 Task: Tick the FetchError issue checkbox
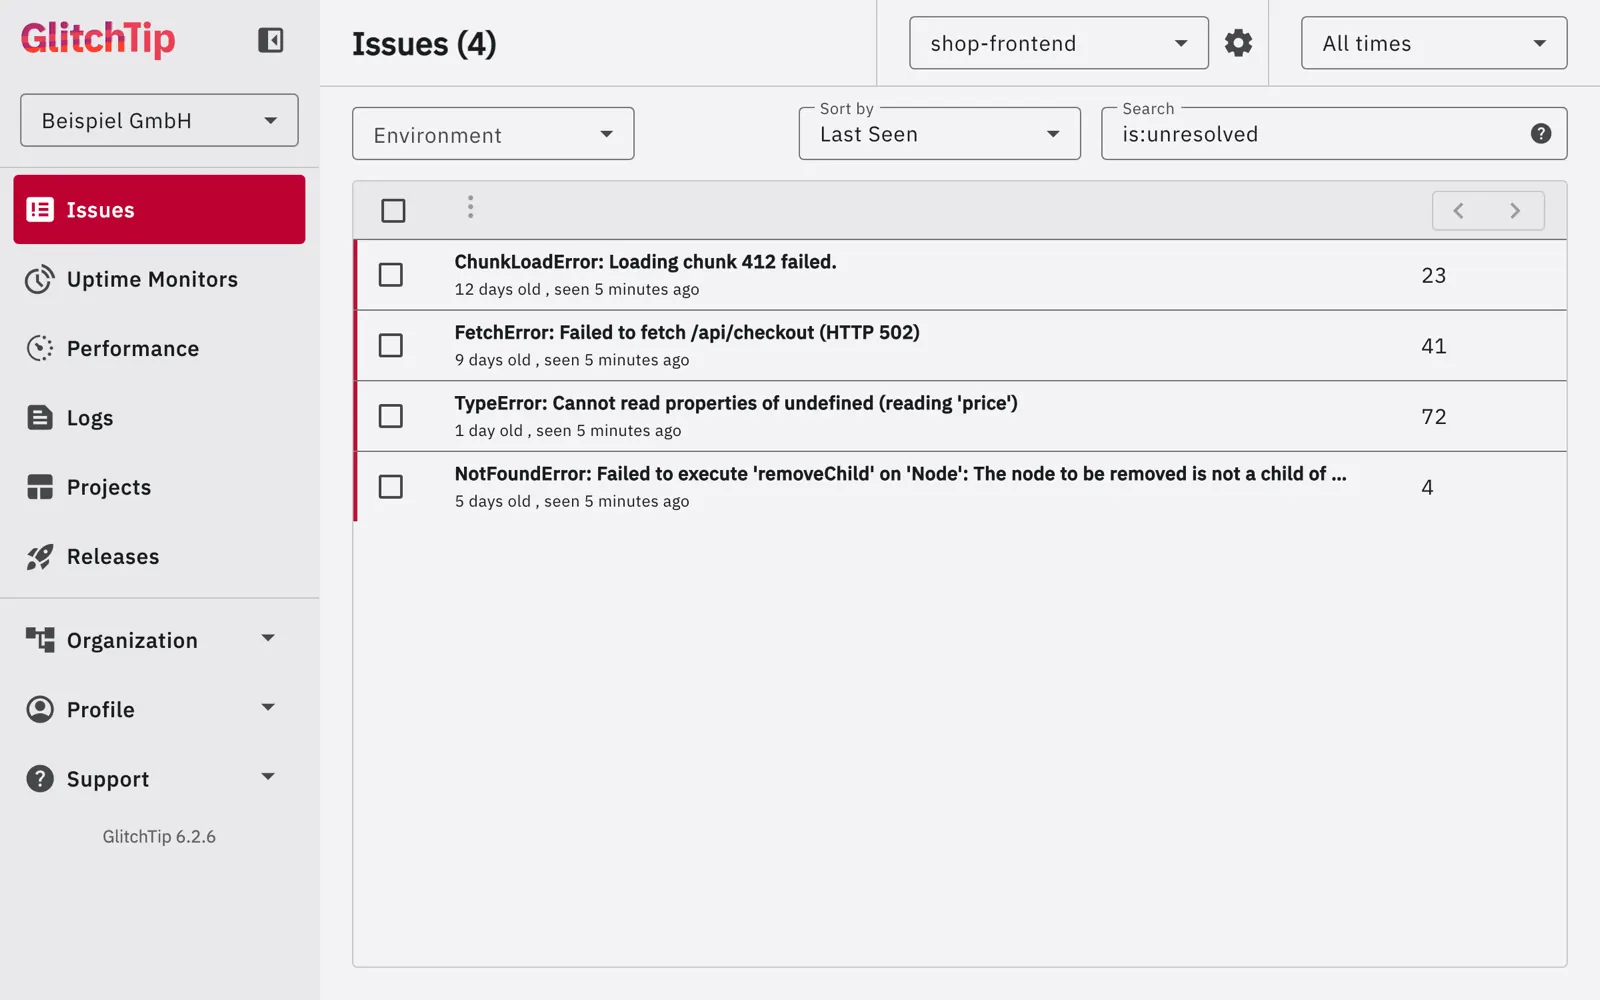(391, 346)
